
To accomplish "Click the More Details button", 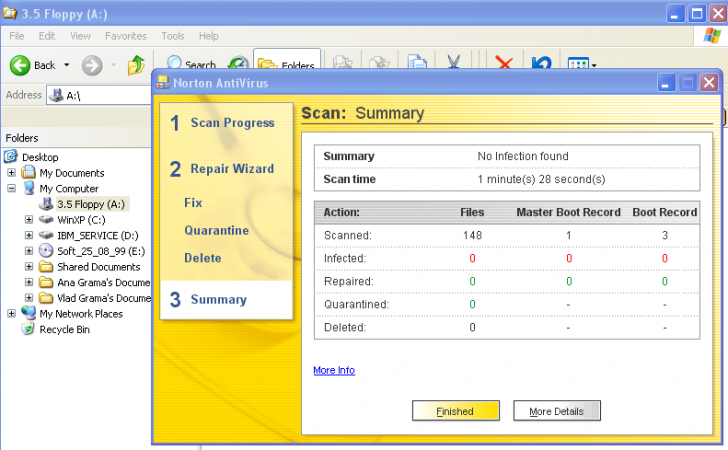I will click(x=557, y=411).
